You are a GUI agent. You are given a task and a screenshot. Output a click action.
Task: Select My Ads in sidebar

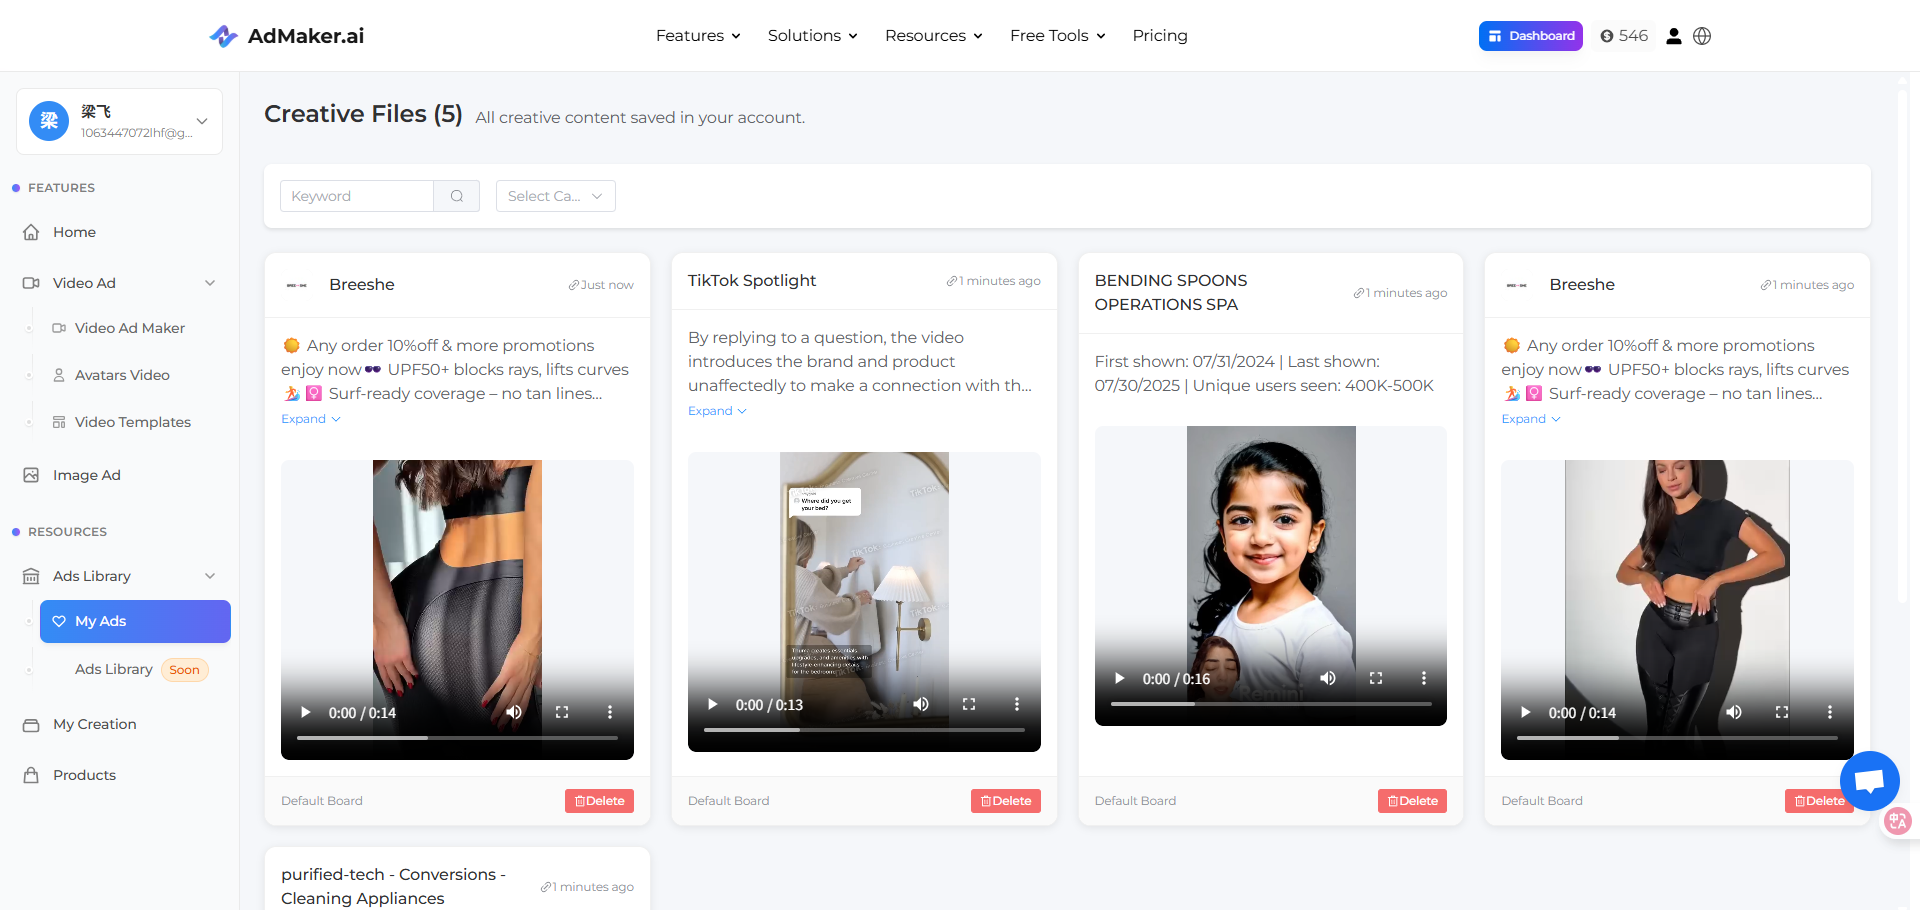(135, 621)
